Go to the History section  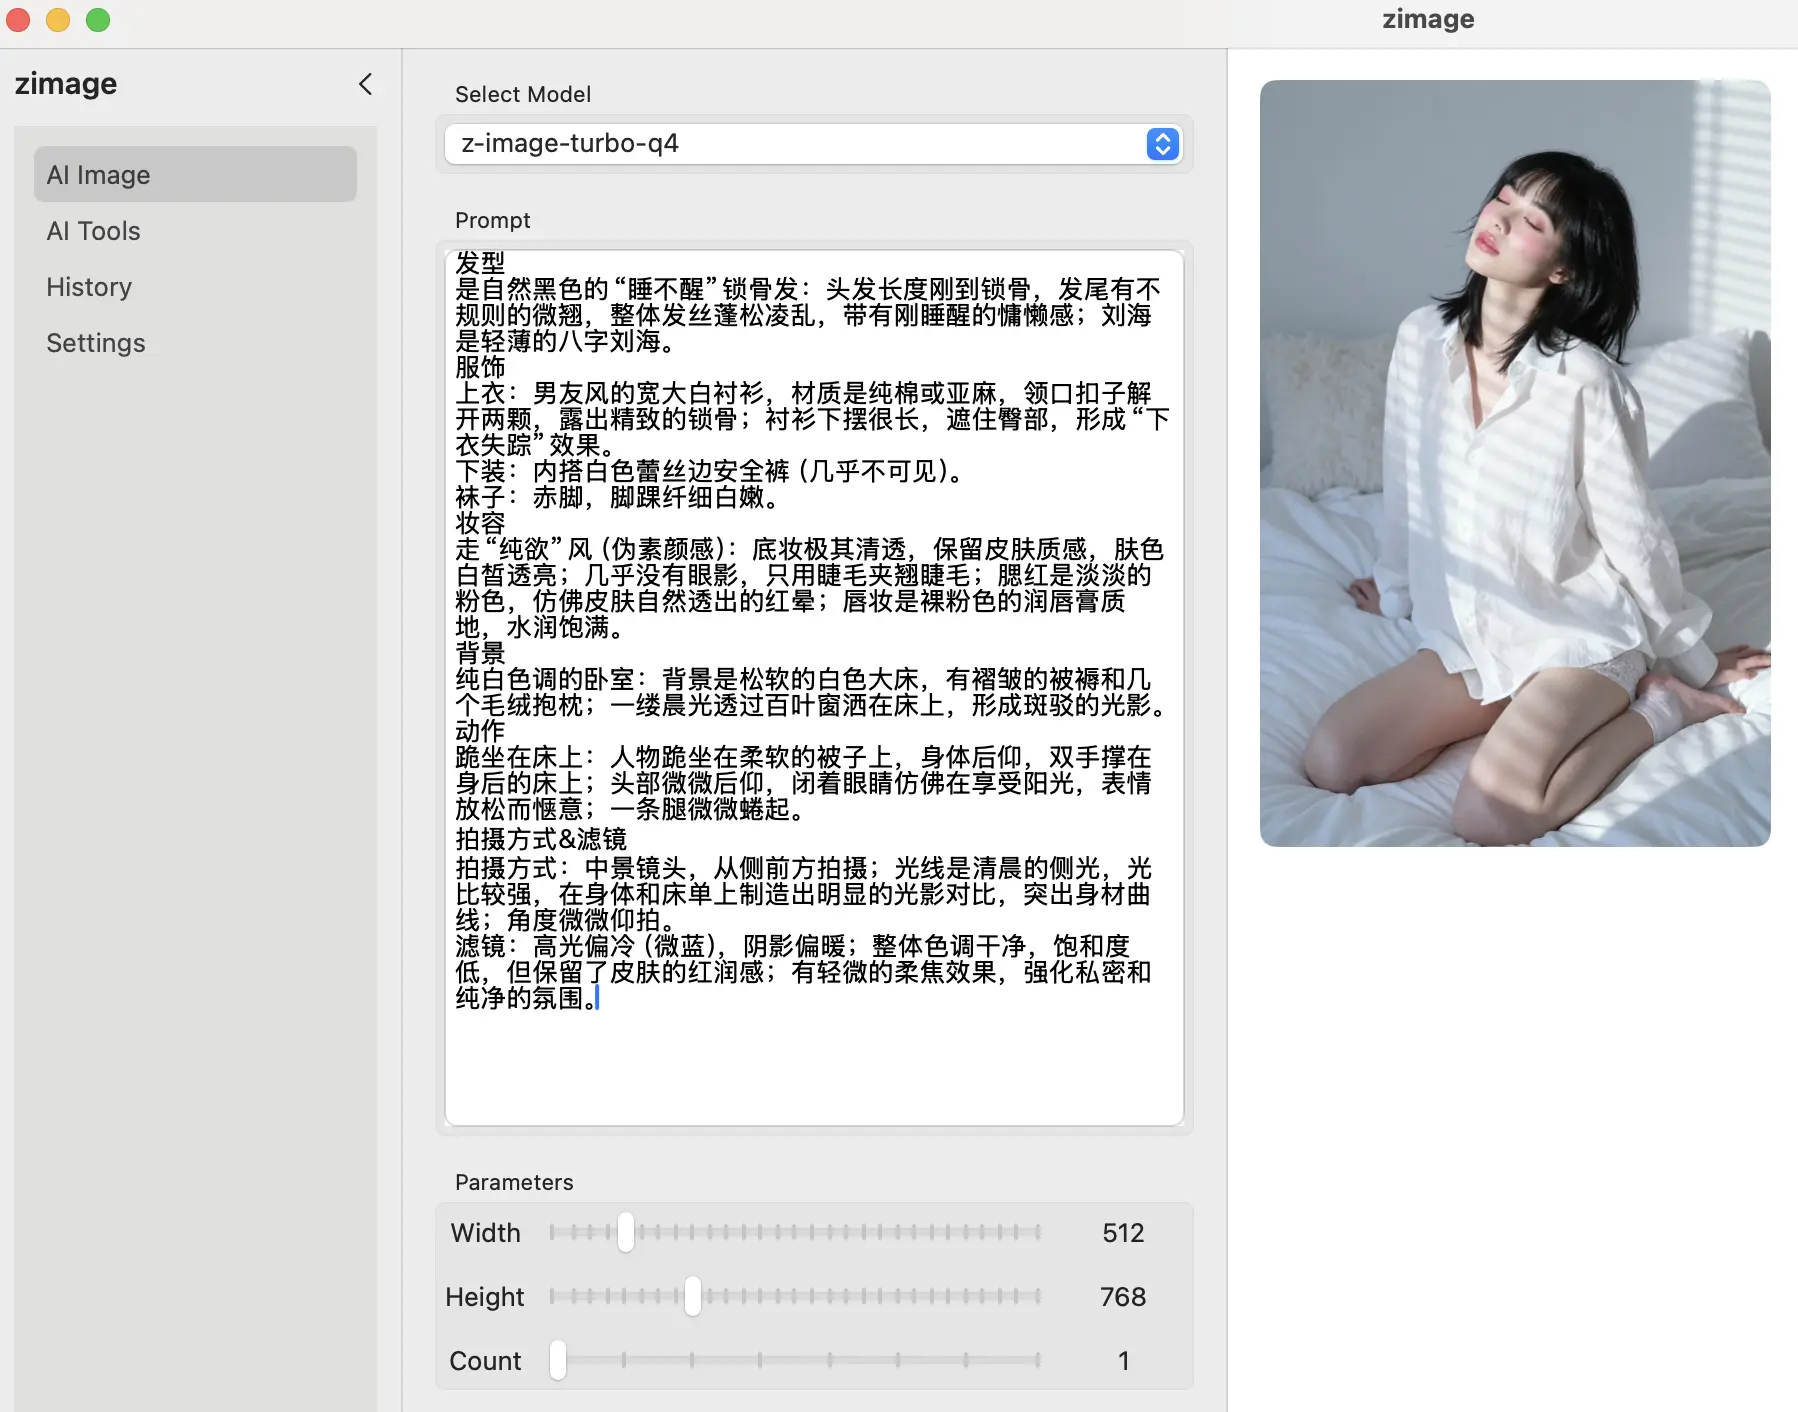click(89, 287)
